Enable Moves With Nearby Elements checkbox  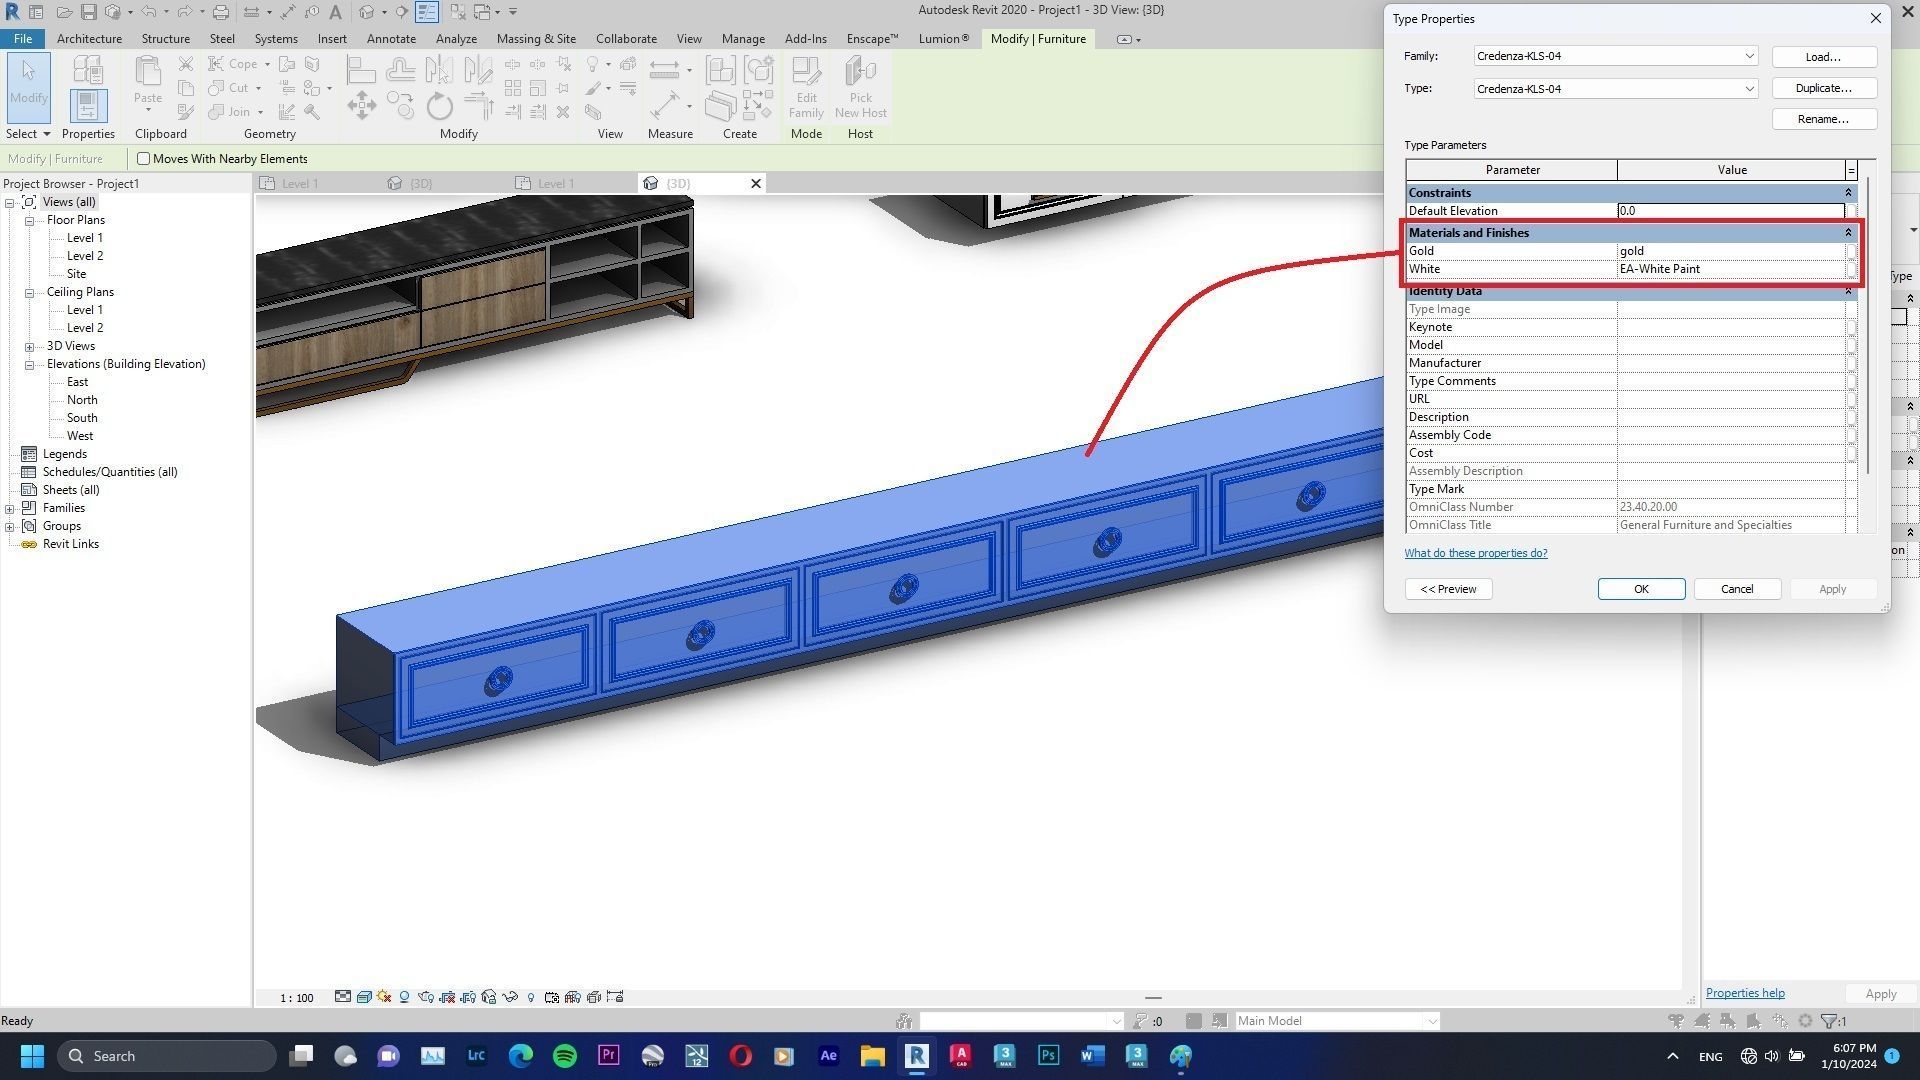[144, 159]
